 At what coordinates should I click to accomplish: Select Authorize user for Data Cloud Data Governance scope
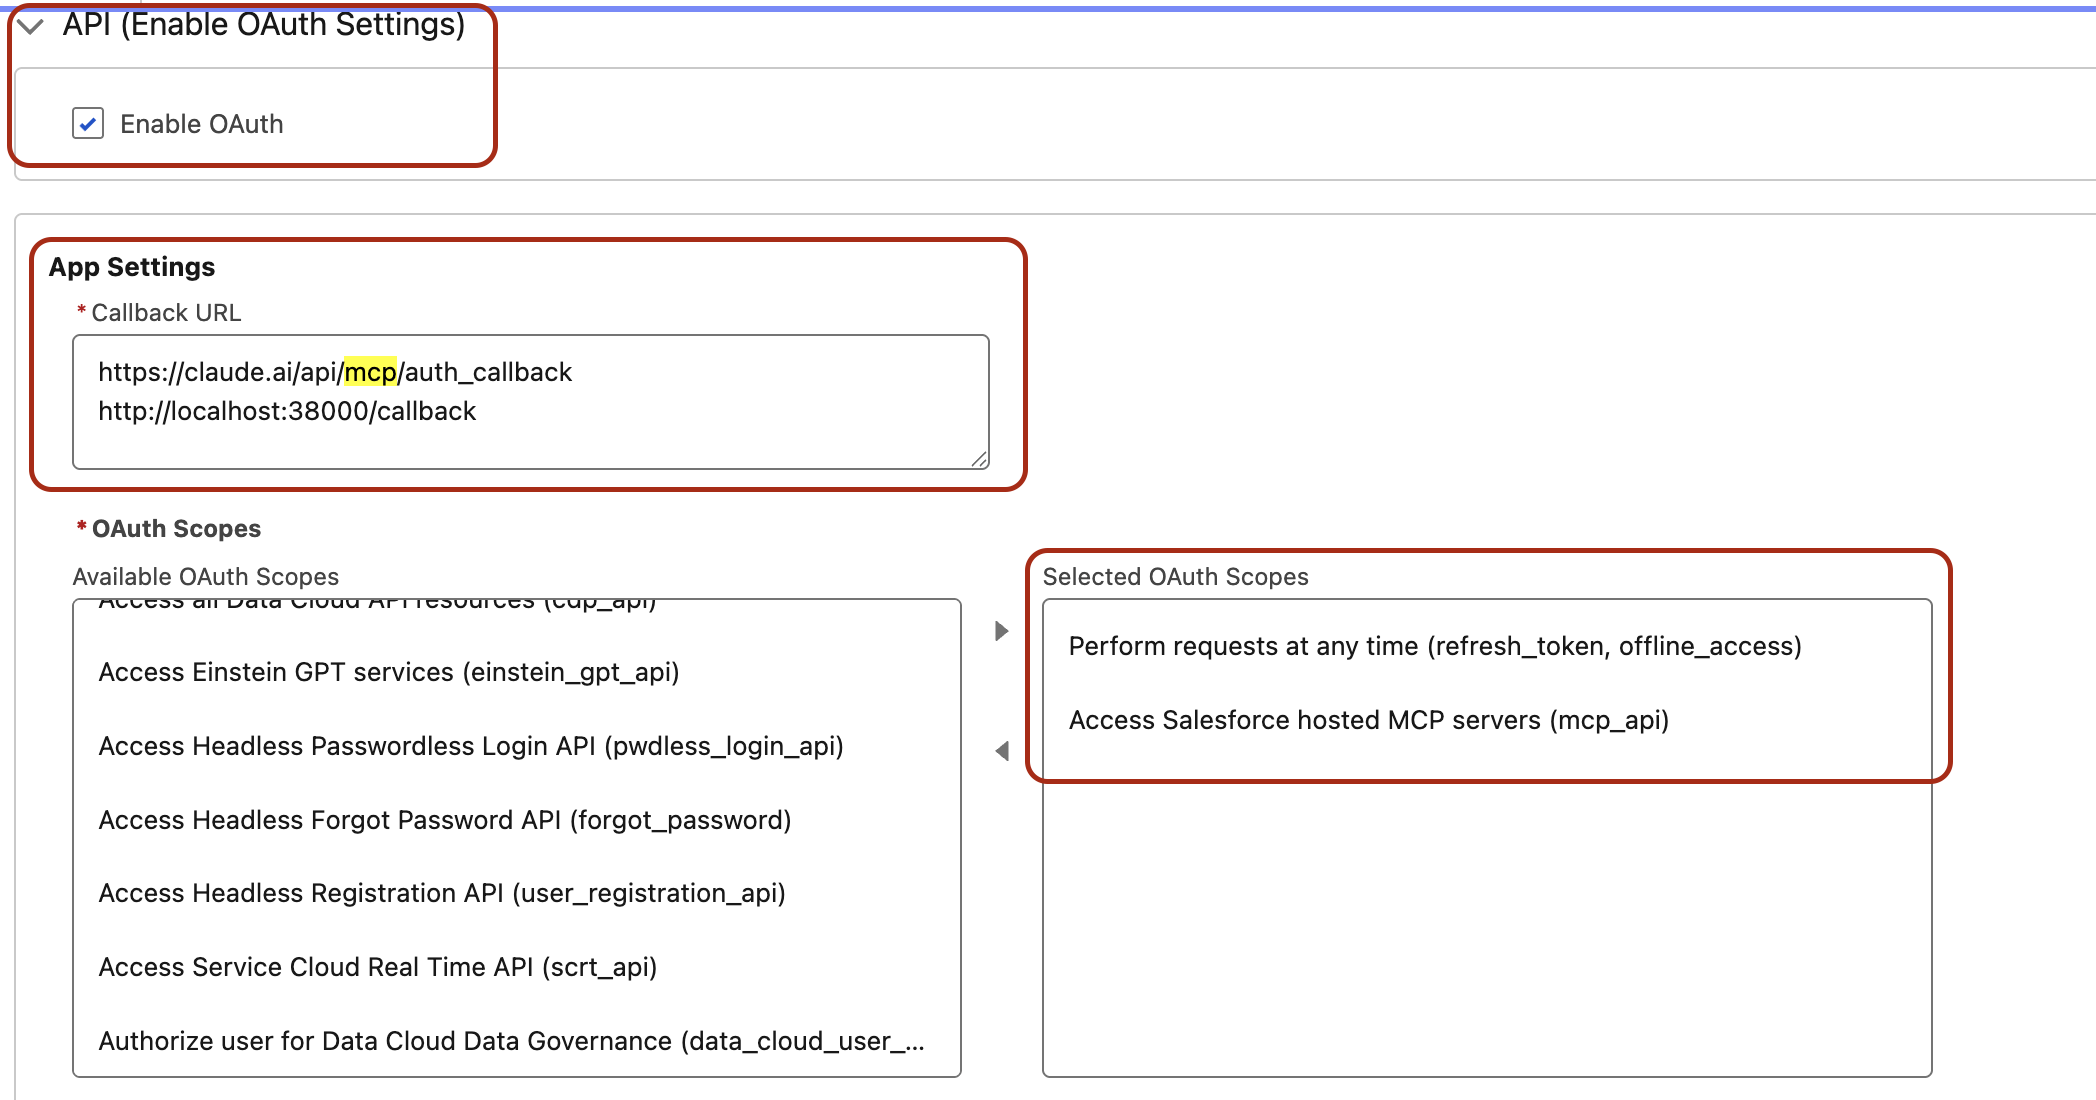512,1041
